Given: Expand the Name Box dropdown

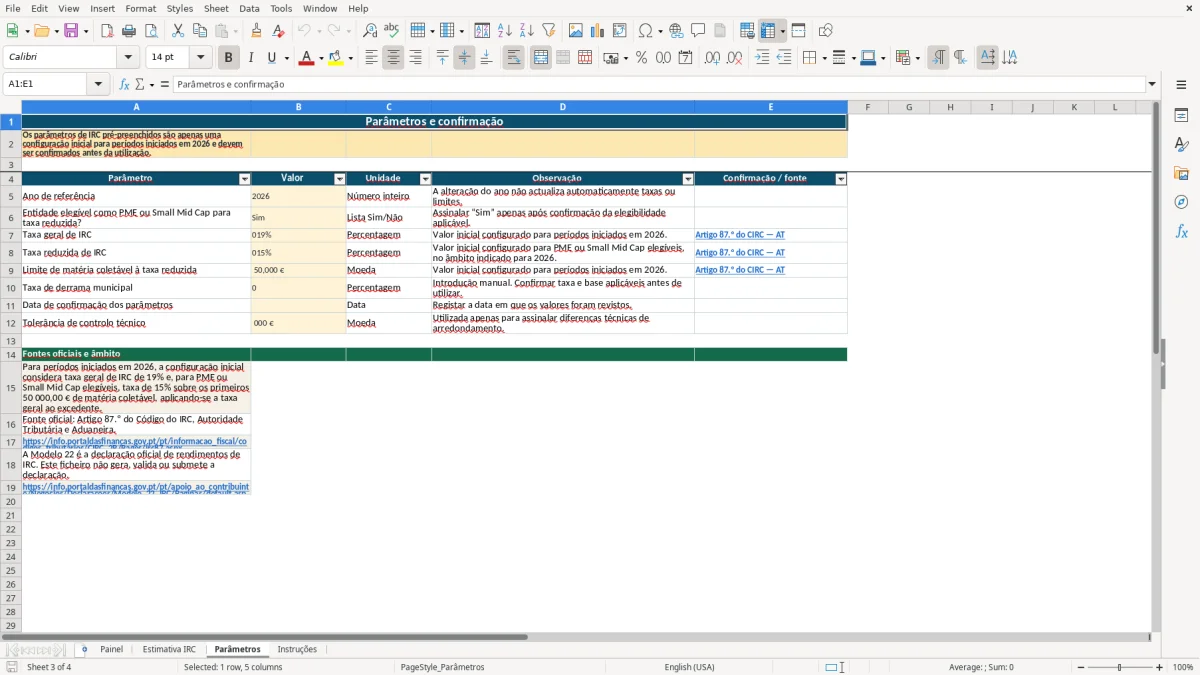Looking at the screenshot, I should 98,84.
